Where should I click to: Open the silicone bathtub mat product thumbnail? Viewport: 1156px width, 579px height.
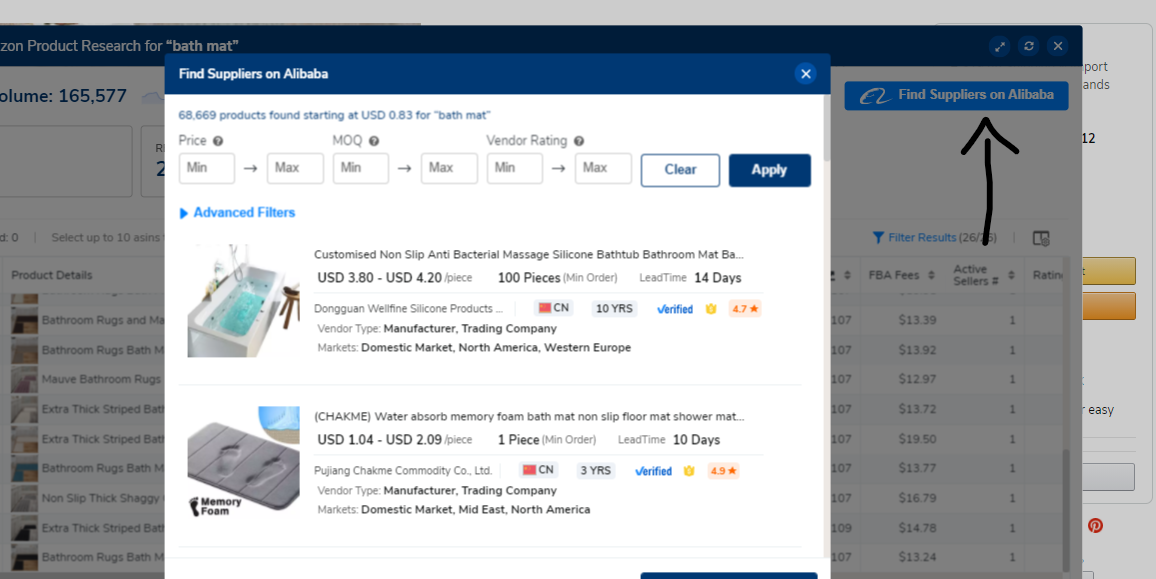point(243,301)
